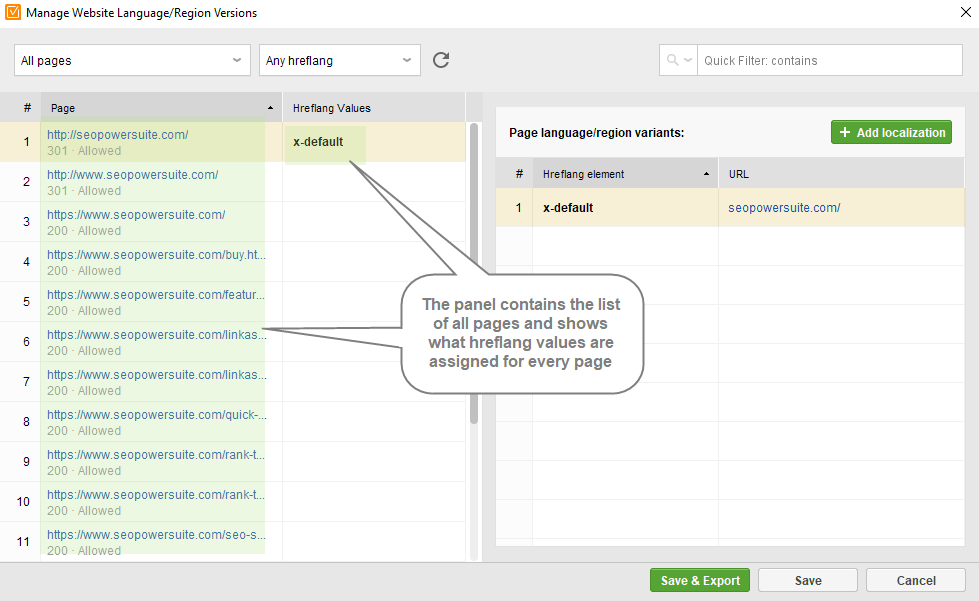Click row number 1 in the pages list

[26, 142]
